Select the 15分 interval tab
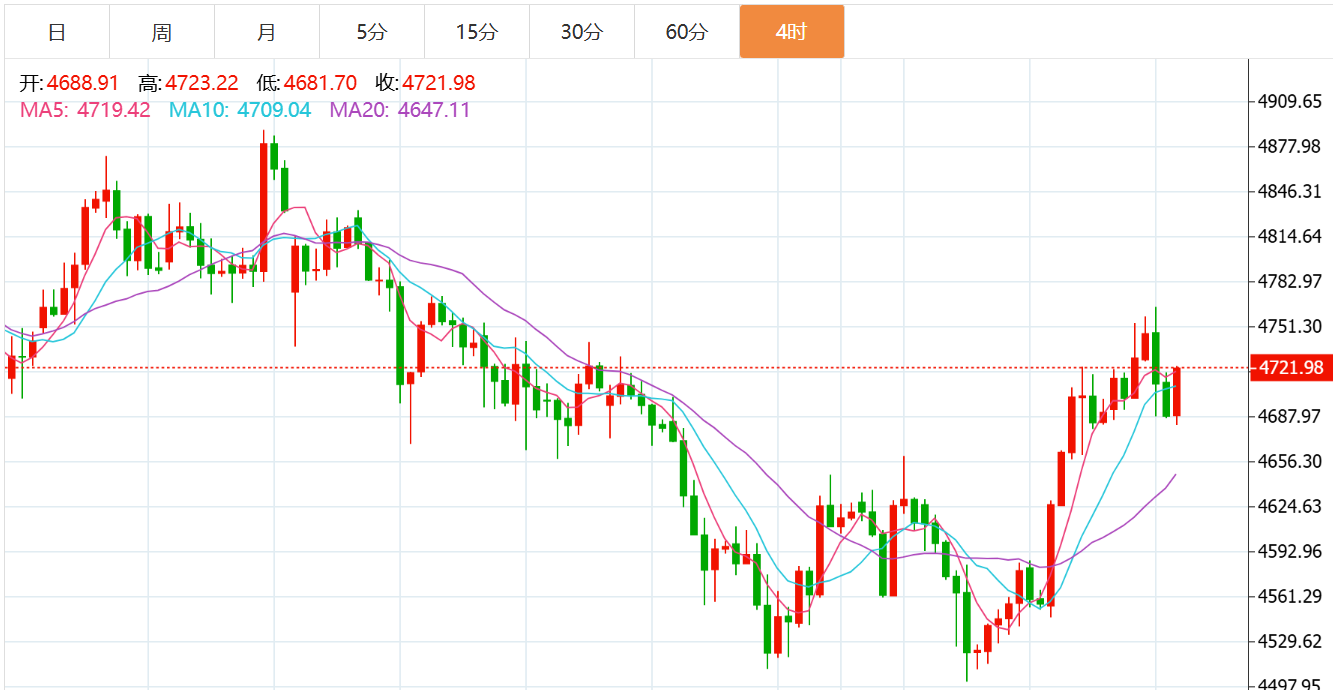The width and height of the screenshot is (1333, 690). [x=477, y=32]
